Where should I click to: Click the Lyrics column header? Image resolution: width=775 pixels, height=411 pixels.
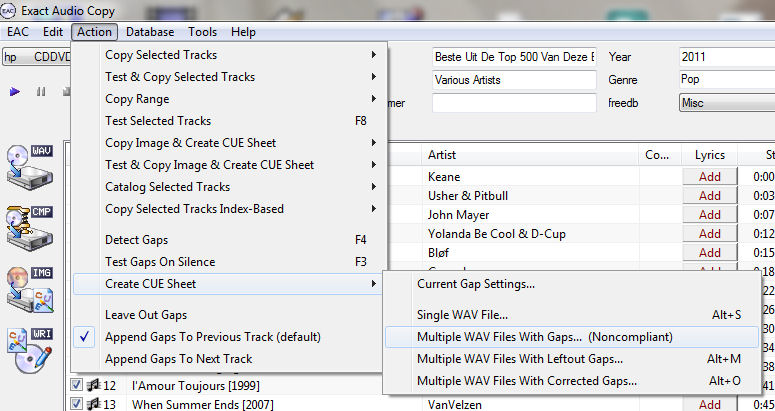tap(709, 155)
